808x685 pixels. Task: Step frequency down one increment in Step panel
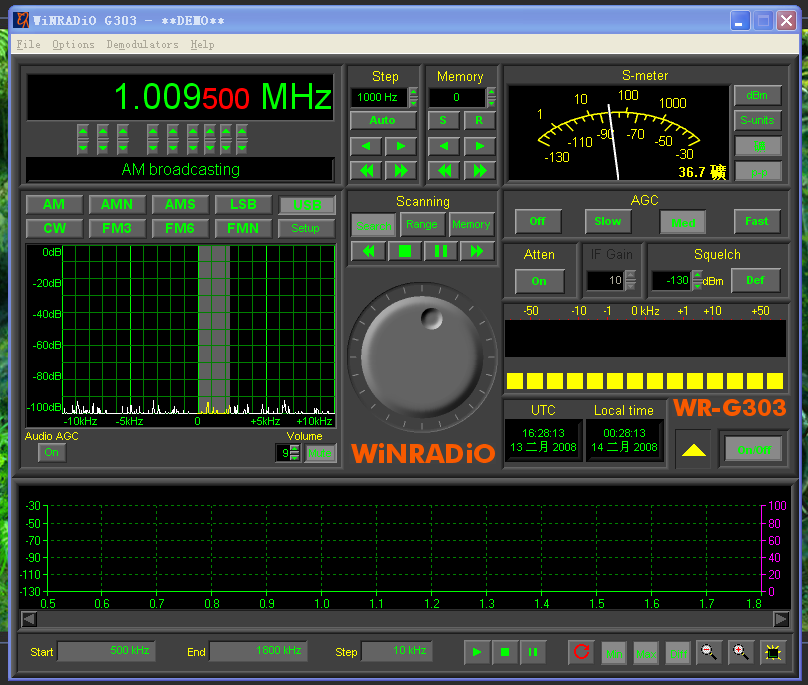[366, 146]
